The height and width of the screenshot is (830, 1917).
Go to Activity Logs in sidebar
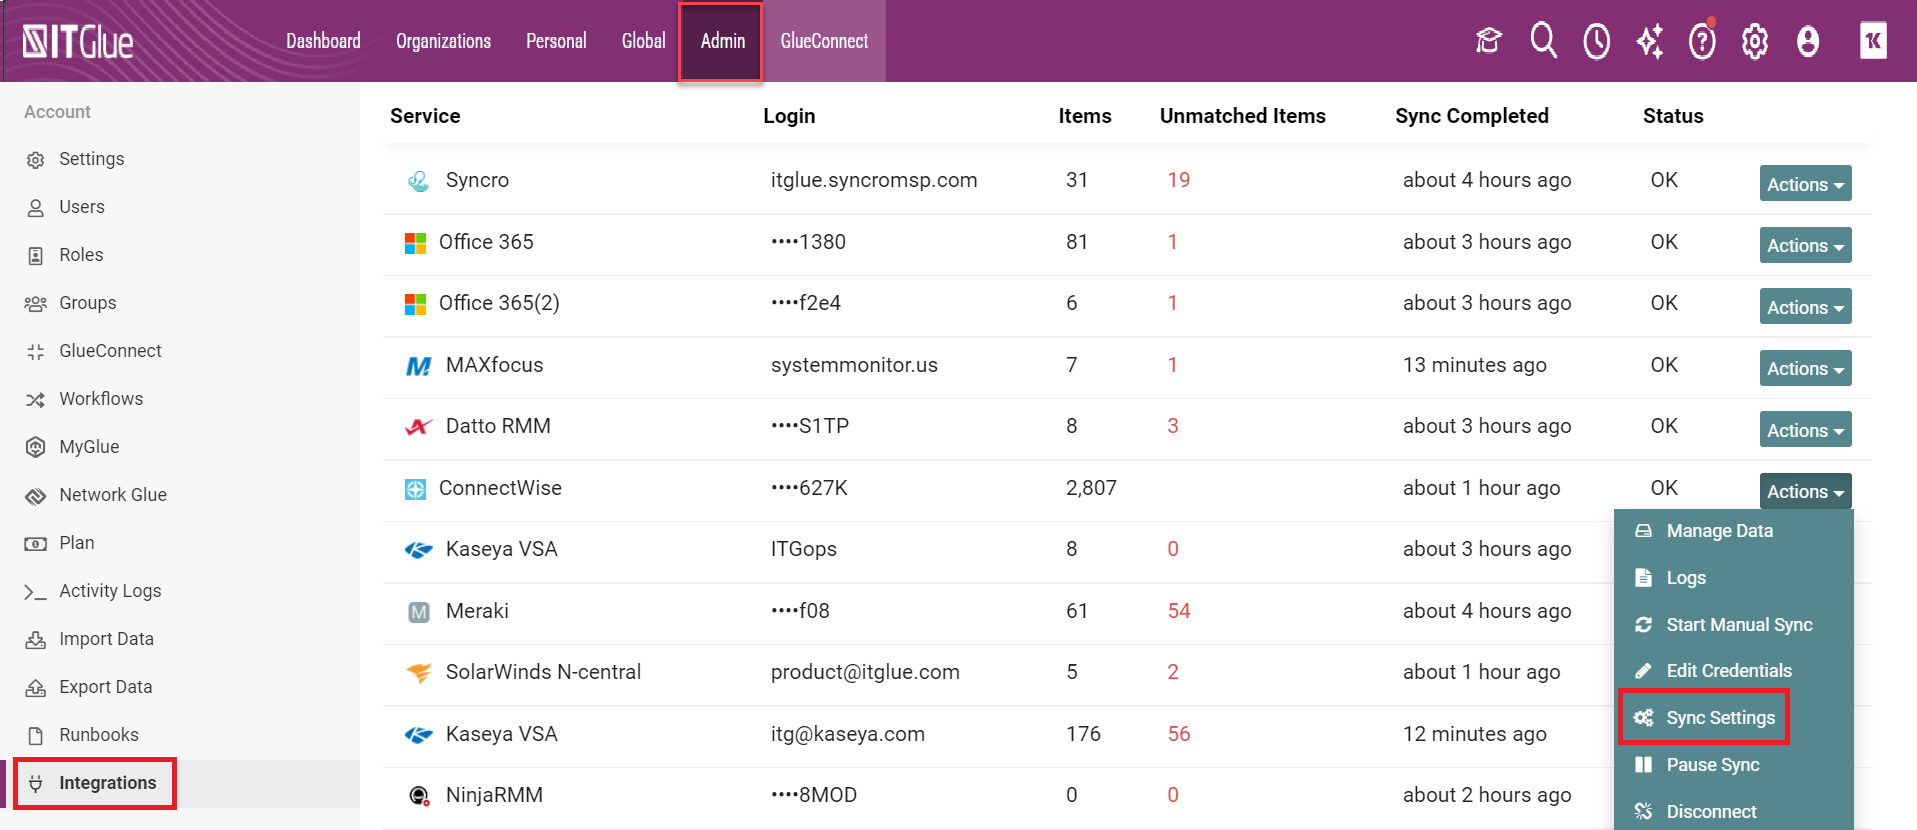[x=110, y=591]
